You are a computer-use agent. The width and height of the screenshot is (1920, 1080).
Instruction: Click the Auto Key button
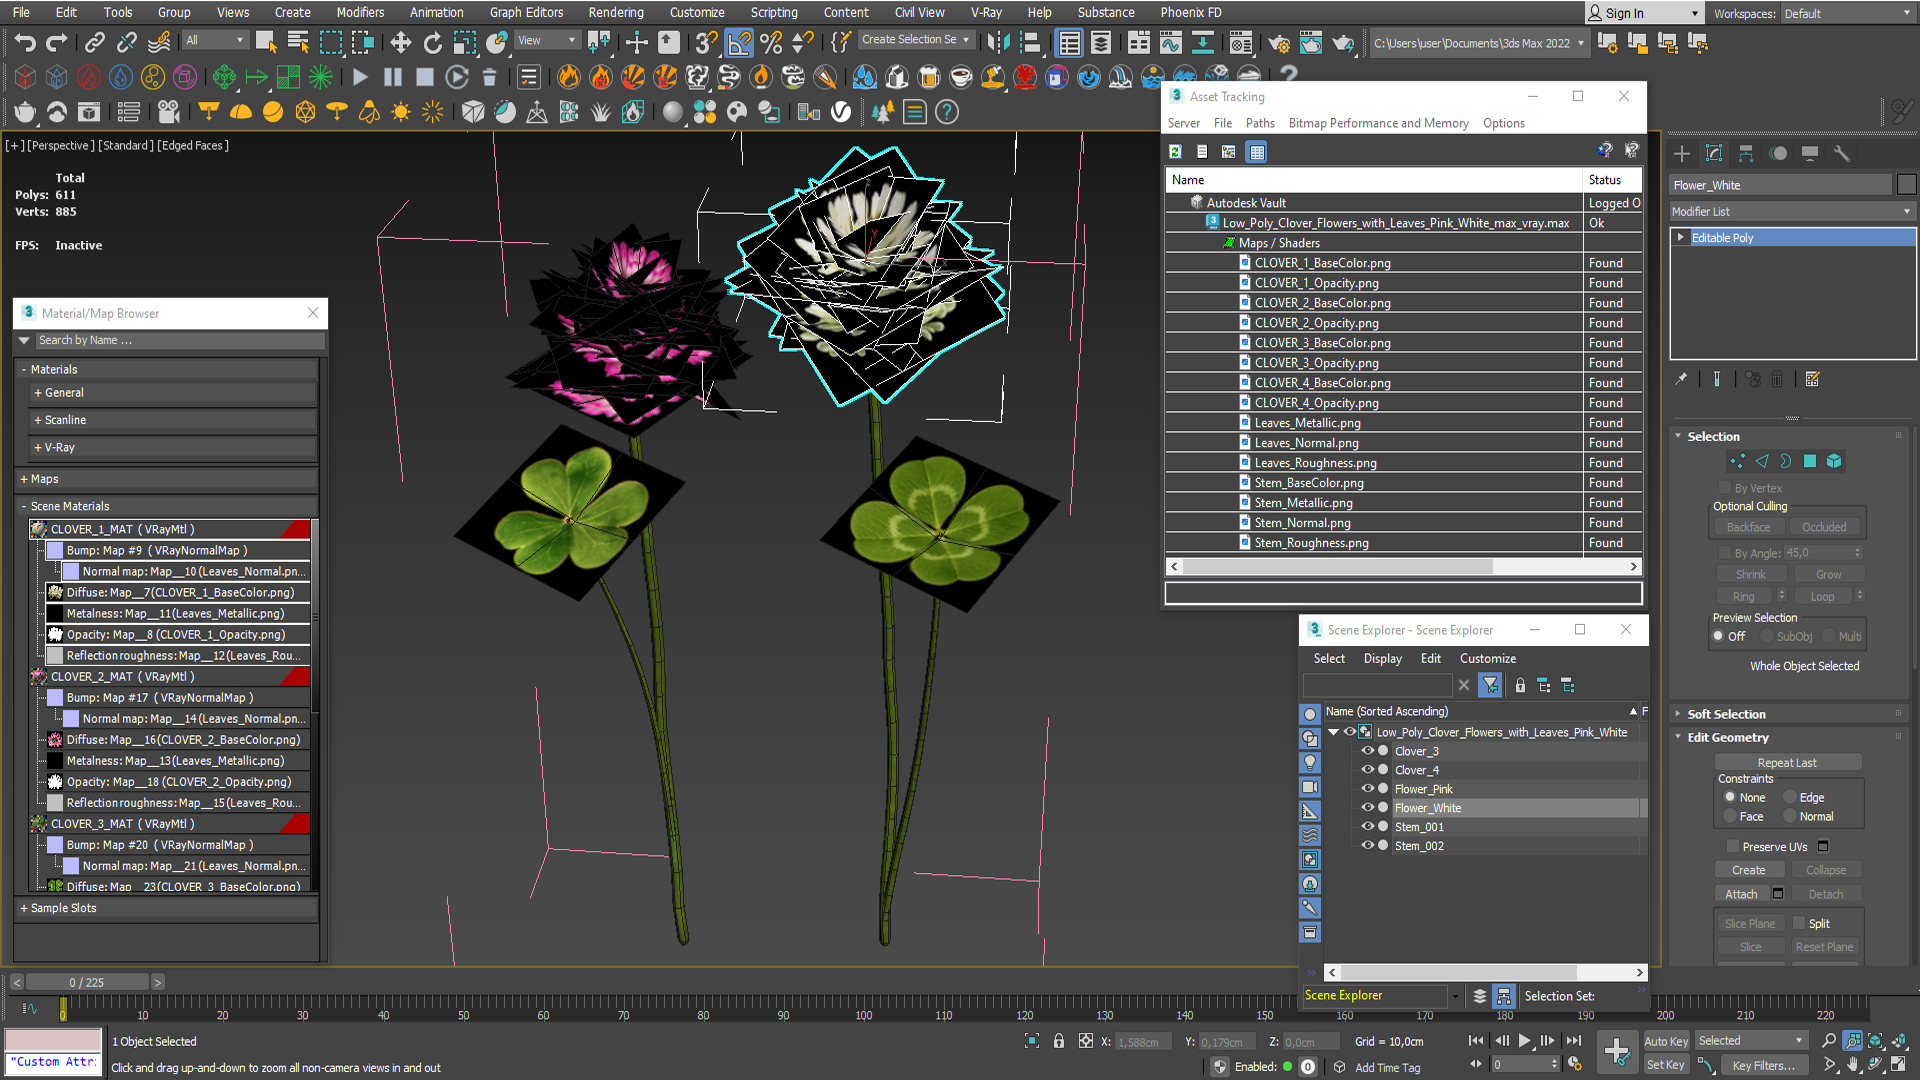pos(1666,1041)
